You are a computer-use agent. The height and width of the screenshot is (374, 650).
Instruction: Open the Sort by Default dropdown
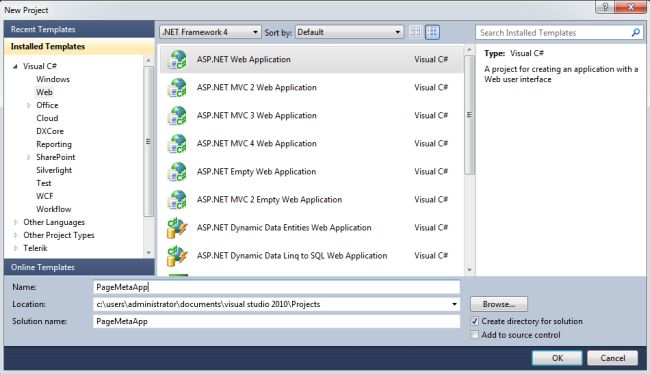pos(349,32)
